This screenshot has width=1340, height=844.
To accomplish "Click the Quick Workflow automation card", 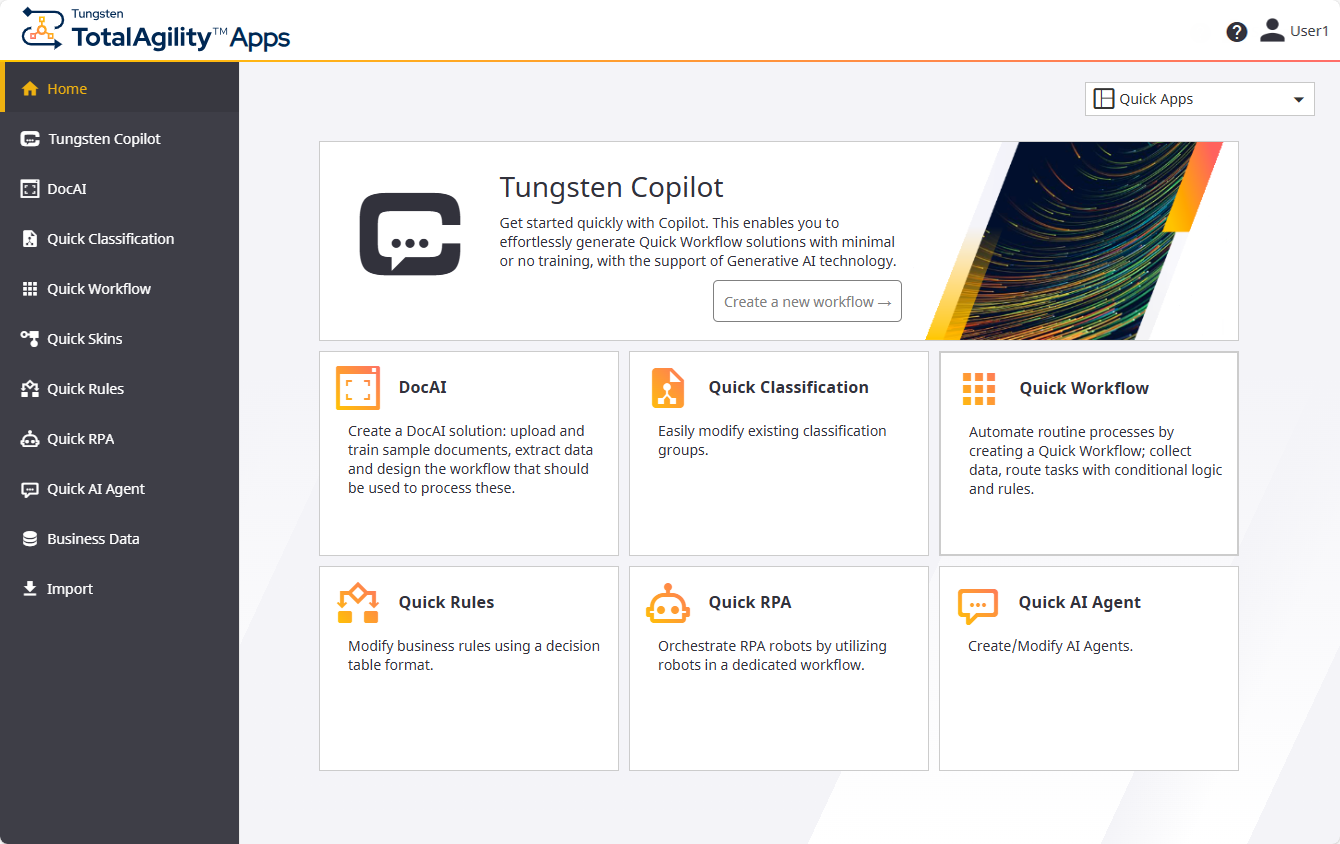I will tap(1088, 453).
